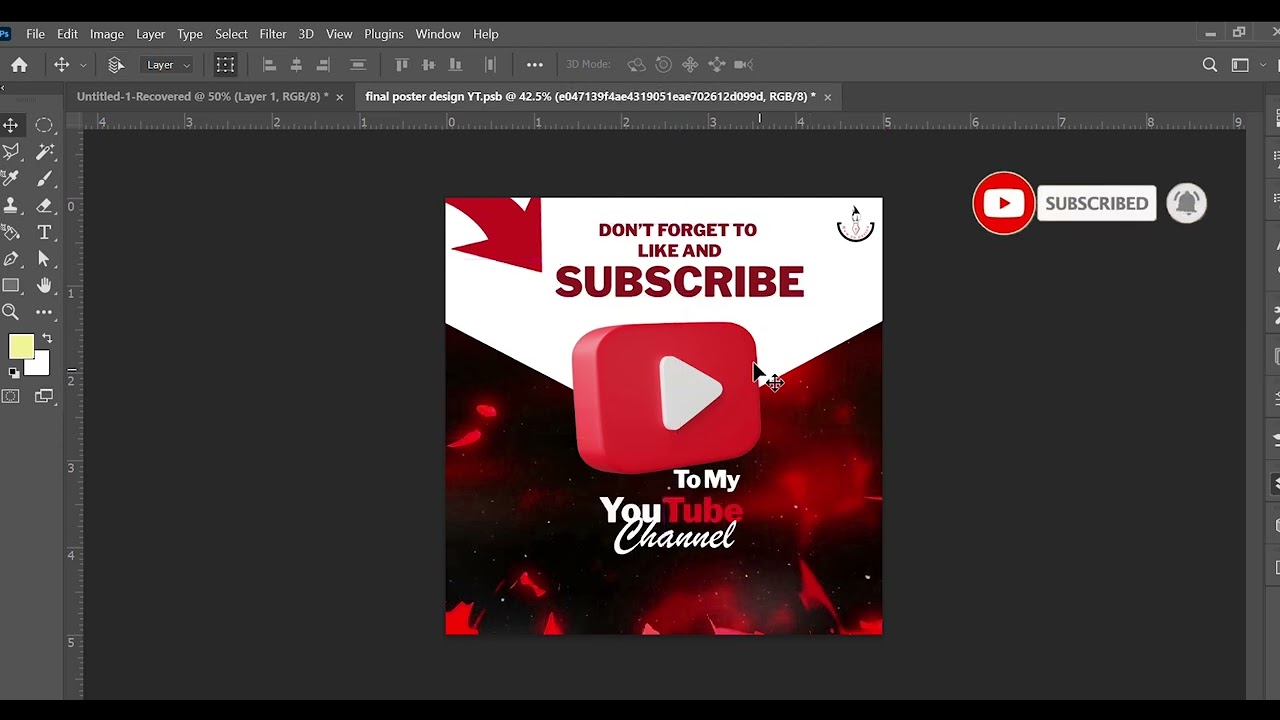The height and width of the screenshot is (720, 1280).
Task: Open the Image menu
Action: 107,34
